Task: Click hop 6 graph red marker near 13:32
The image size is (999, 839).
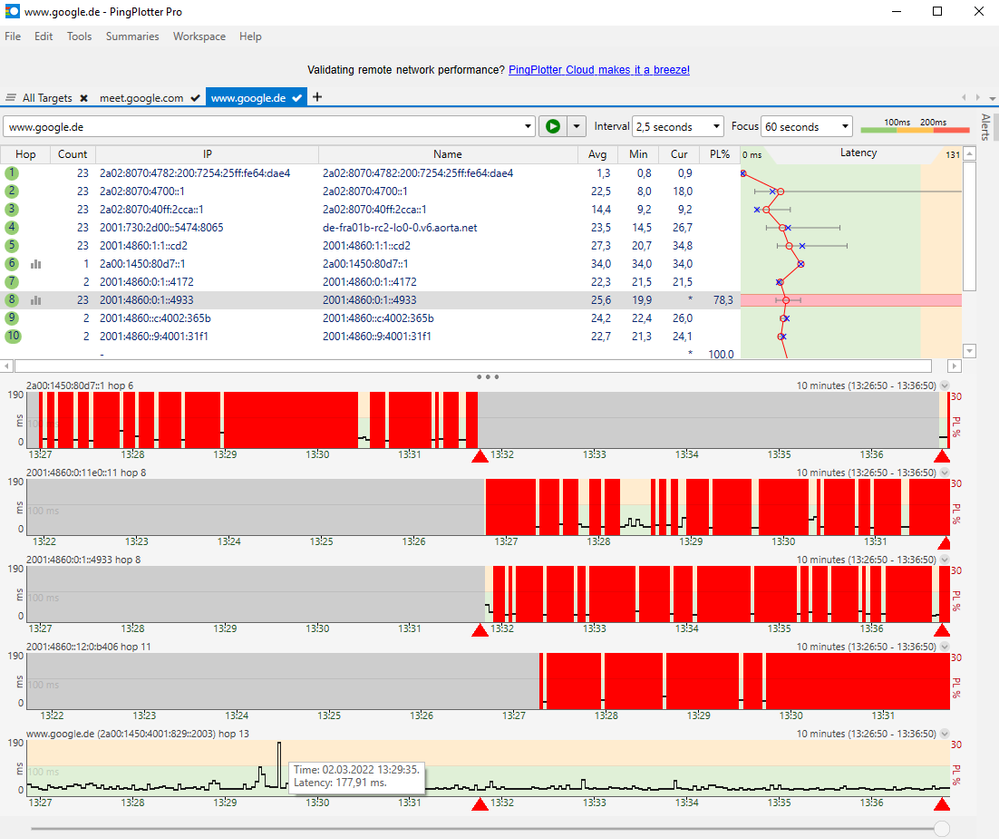Action: 480,456
